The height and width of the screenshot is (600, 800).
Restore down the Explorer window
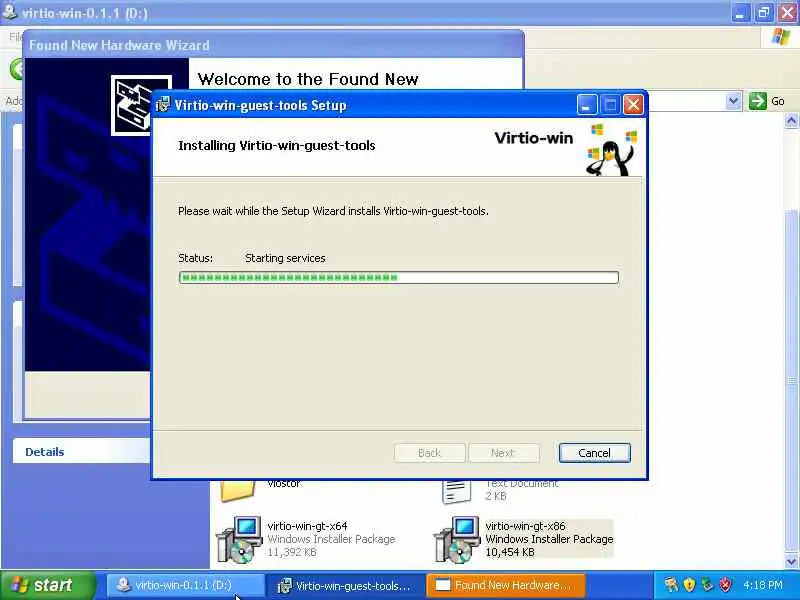tap(763, 12)
